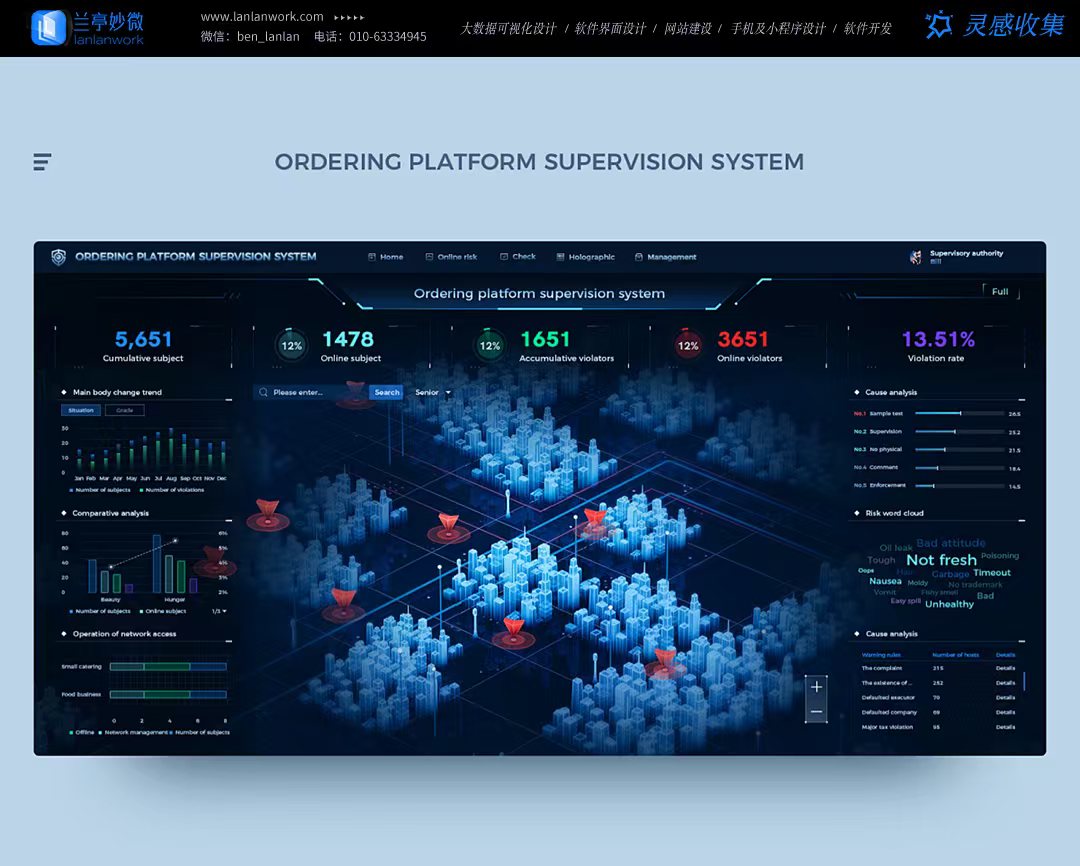Click the Sample test progress bar
This screenshot has height=866, width=1080.
click(x=959, y=413)
